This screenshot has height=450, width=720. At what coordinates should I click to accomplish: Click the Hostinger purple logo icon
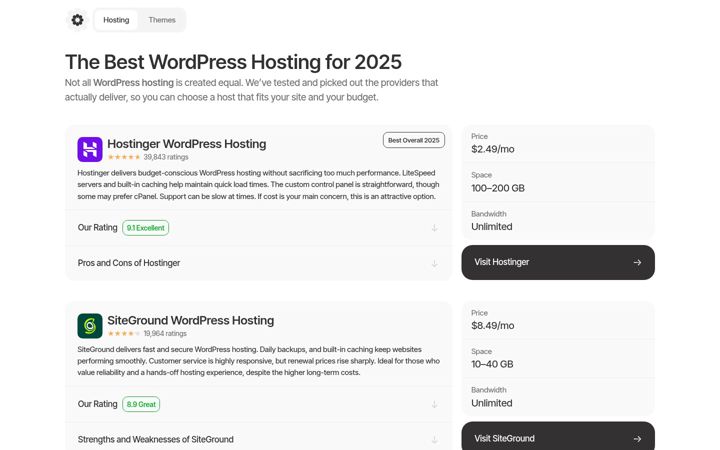[x=90, y=149]
